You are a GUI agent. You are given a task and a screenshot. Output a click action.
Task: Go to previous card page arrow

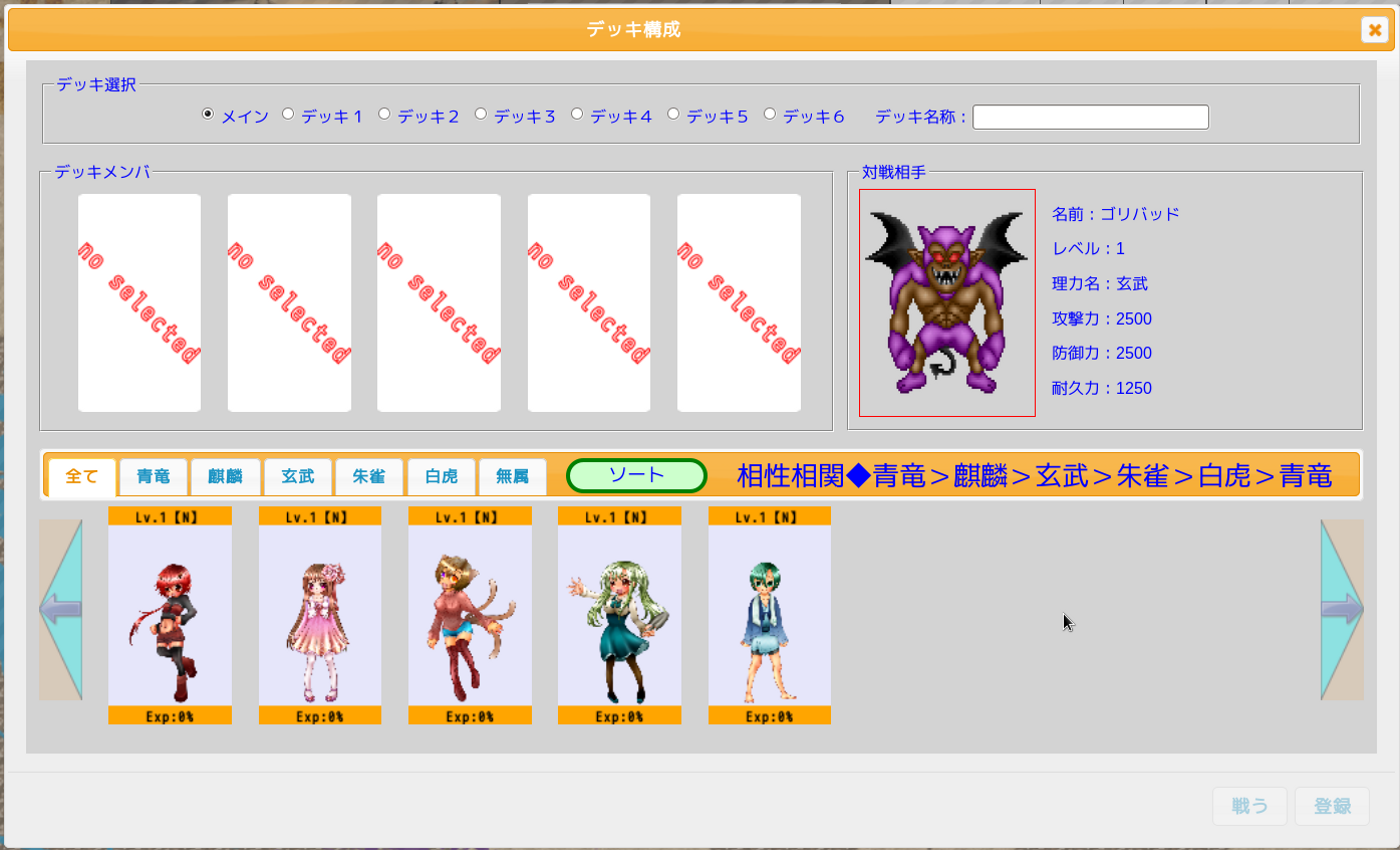pos(60,610)
